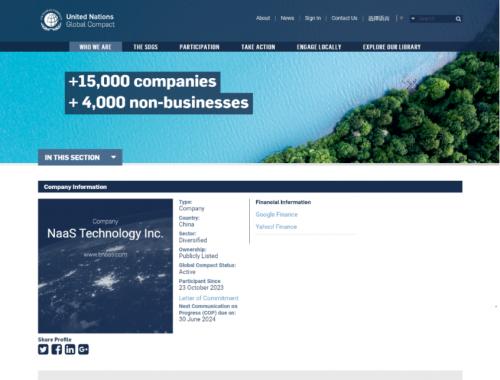The height and width of the screenshot is (380, 500).
Task: Open the Engage Locally menu
Action: pos(319,47)
